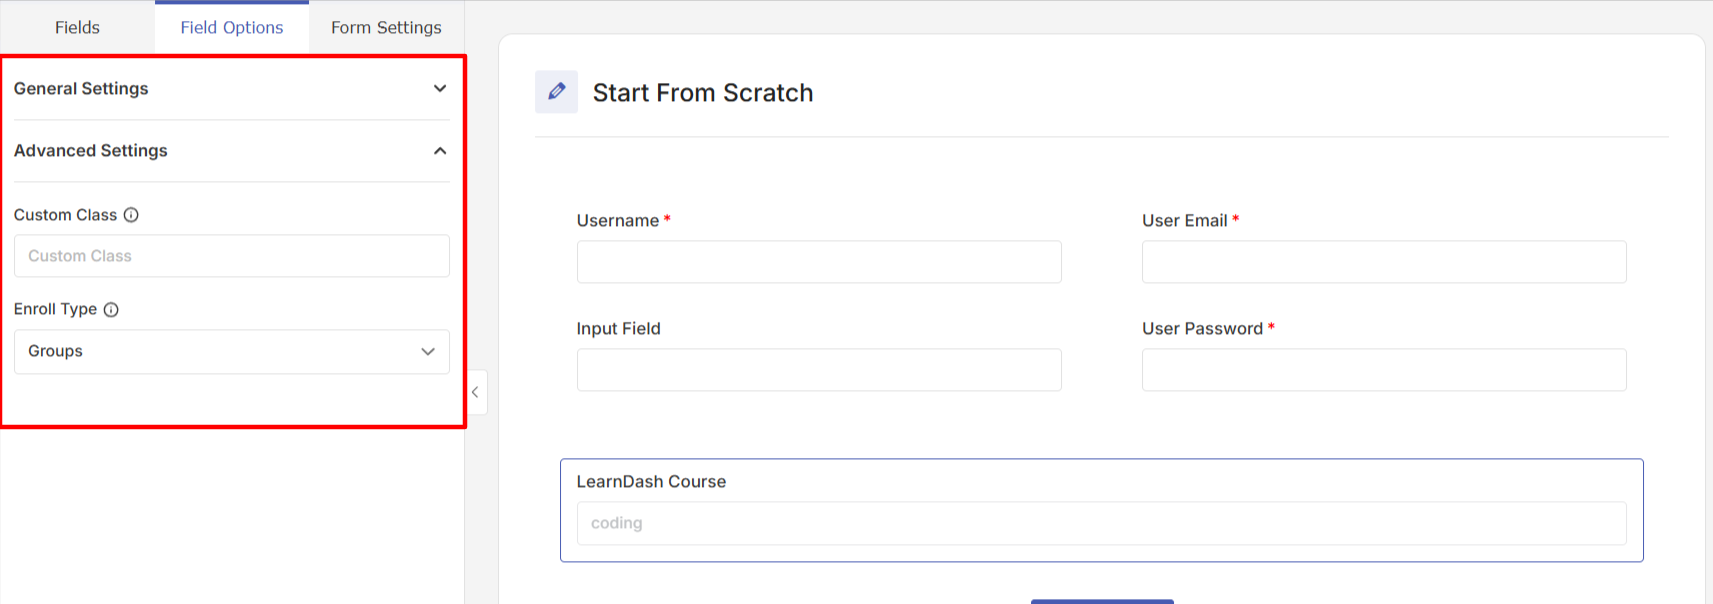The image size is (1713, 604).
Task: Open the Form Settings tab
Action: (x=386, y=27)
